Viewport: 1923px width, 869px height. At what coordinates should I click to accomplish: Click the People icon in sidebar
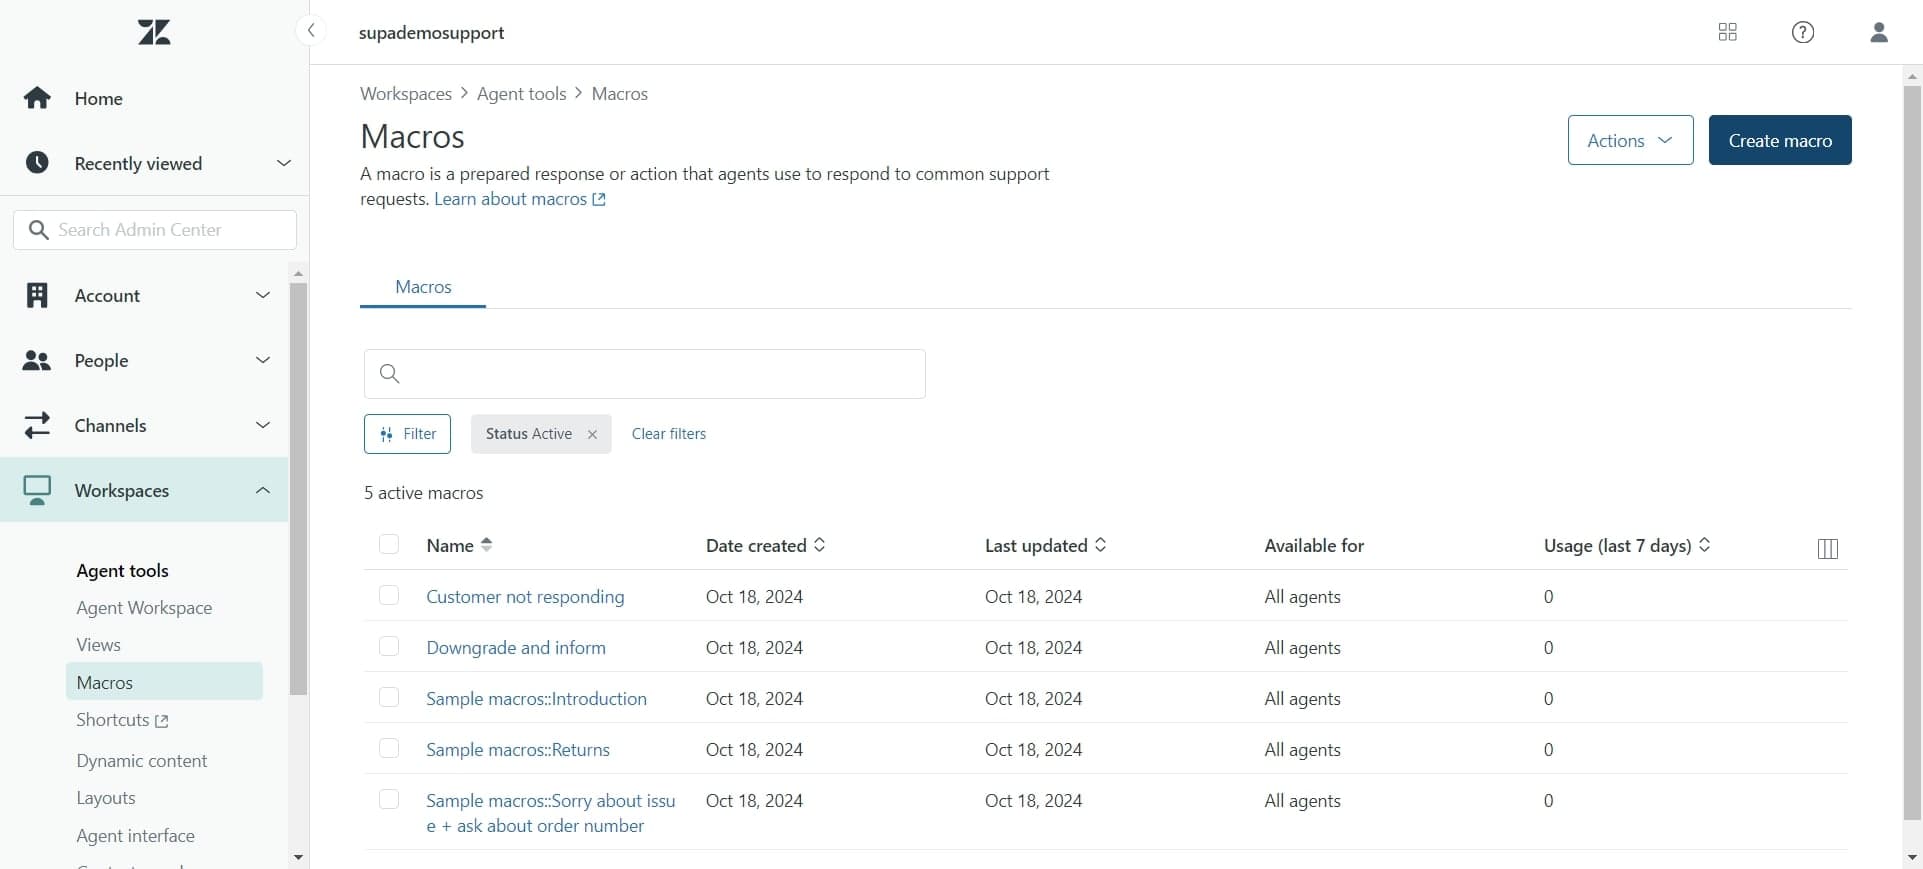click(x=37, y=360)
